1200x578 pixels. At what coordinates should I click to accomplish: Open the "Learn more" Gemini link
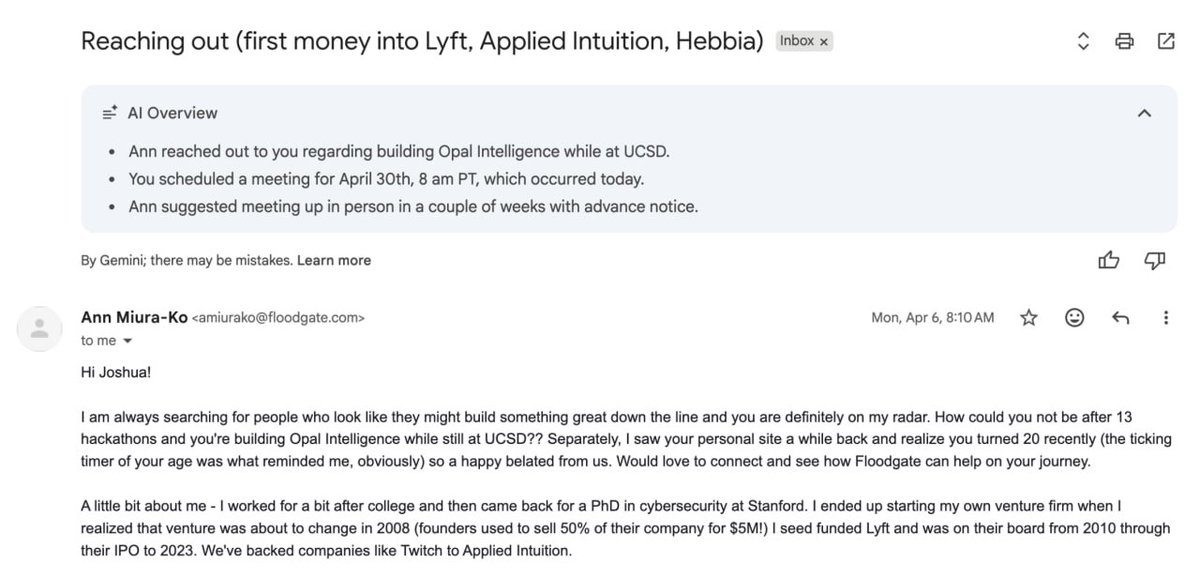pyautogui.click(x=334, y=260)
